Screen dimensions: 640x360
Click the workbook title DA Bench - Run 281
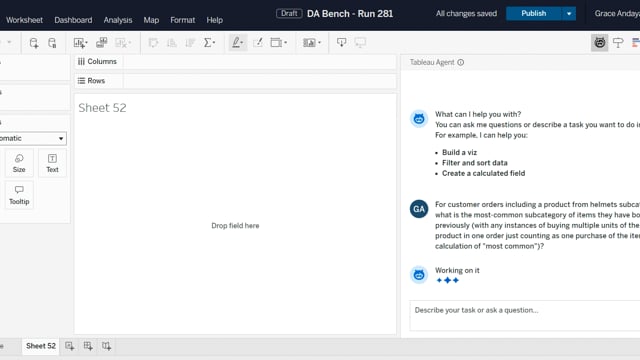(350, 13)
